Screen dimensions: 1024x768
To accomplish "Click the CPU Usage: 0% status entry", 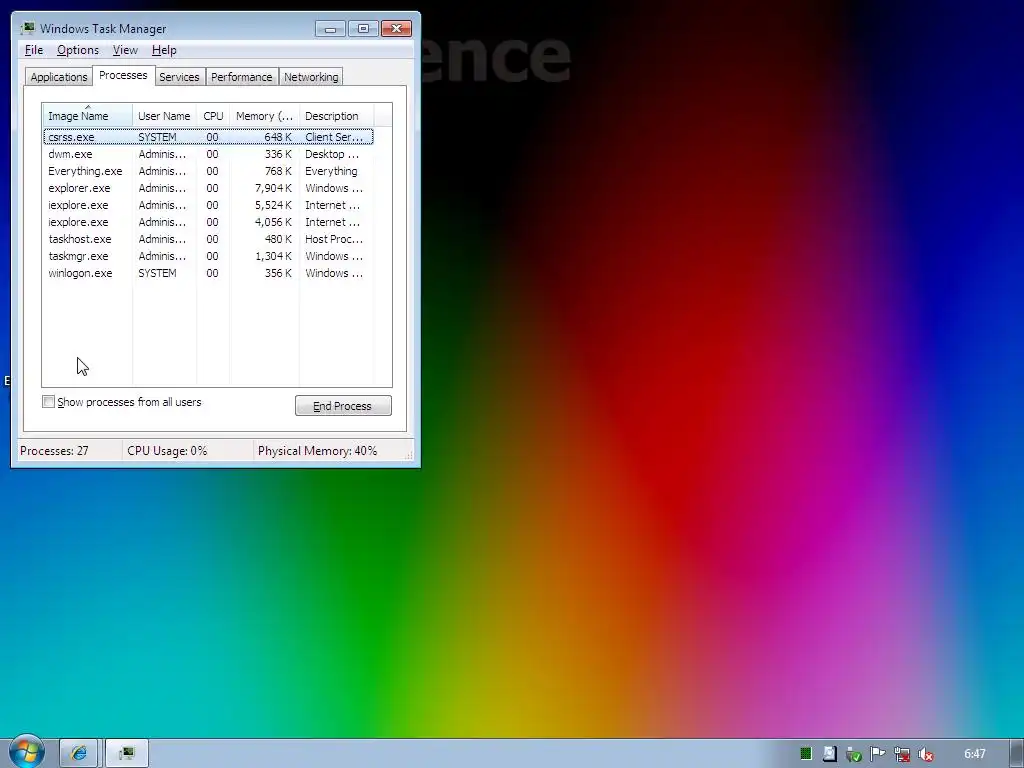I will click(x=167, y=451).
